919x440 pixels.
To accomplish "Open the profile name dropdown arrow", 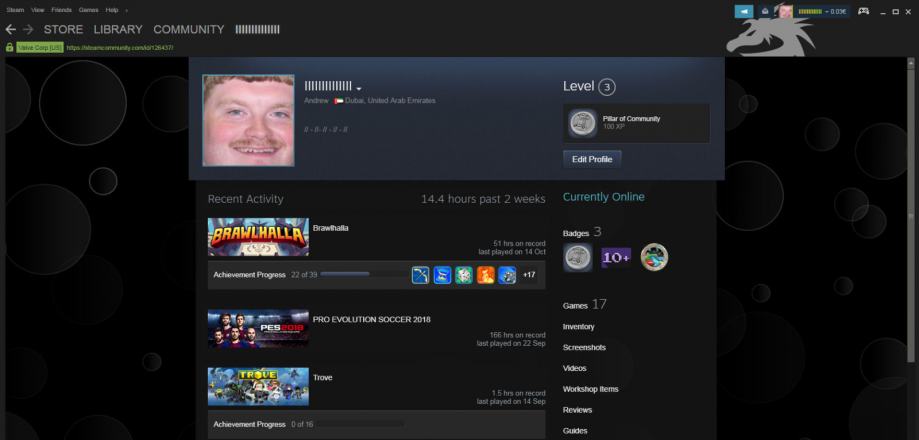I will 359,88.
